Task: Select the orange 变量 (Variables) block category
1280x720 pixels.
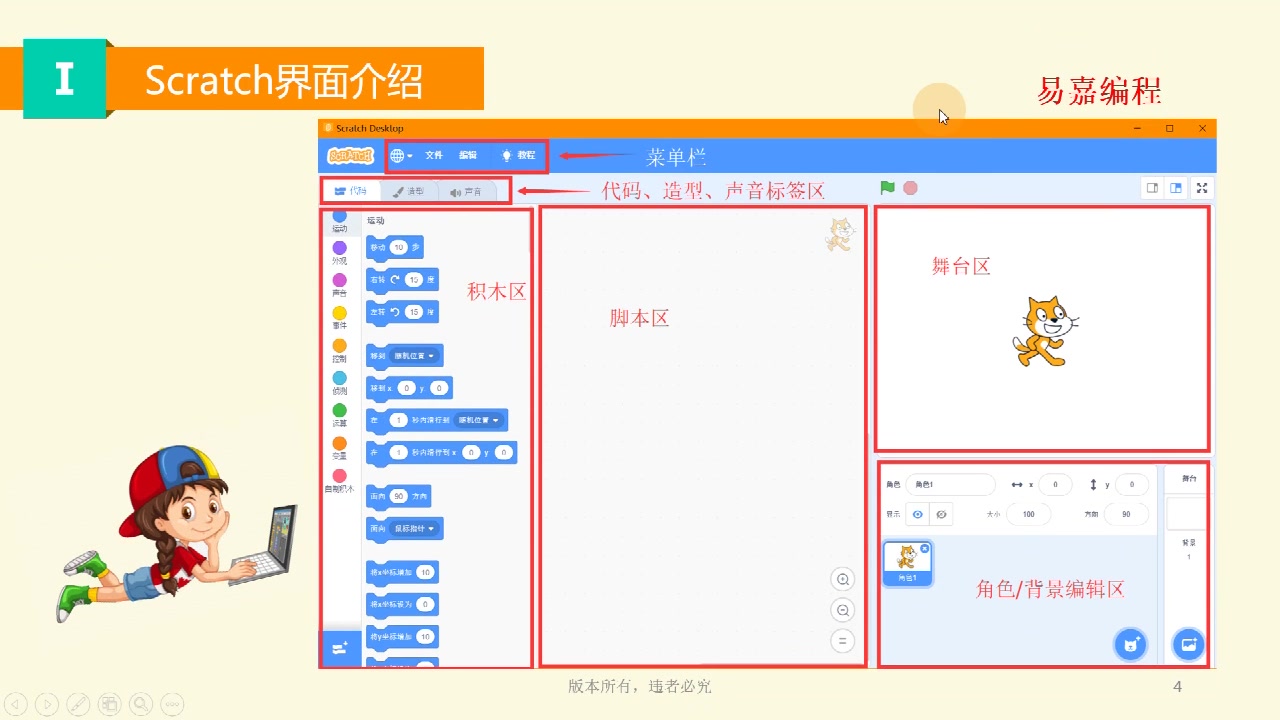Action: [x=340, y=449]
